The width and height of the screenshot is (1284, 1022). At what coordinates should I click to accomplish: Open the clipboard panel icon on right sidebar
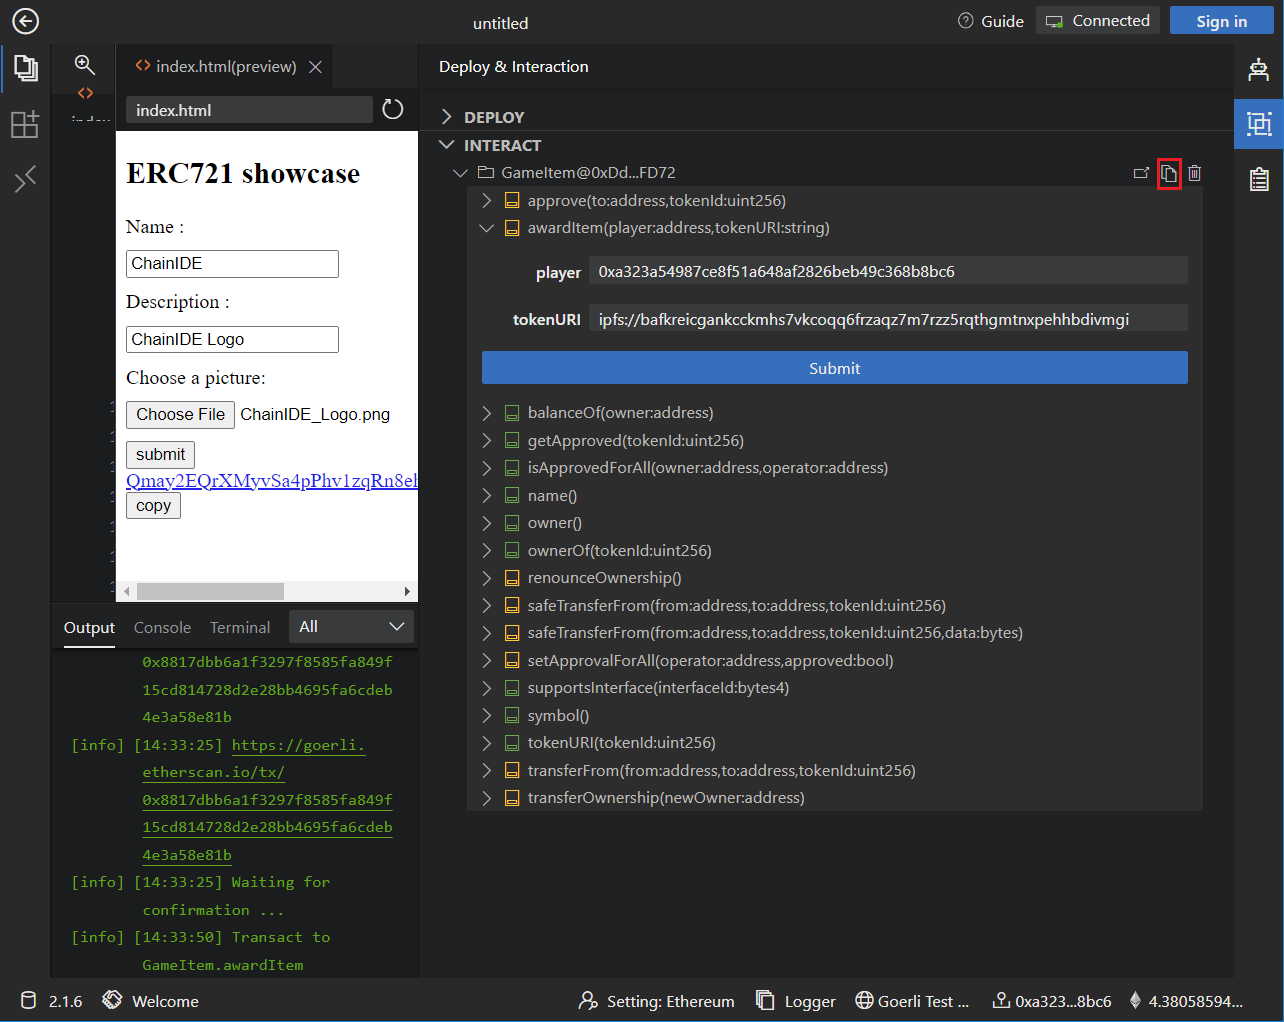pyautogui.click(x=1258, y=179)
